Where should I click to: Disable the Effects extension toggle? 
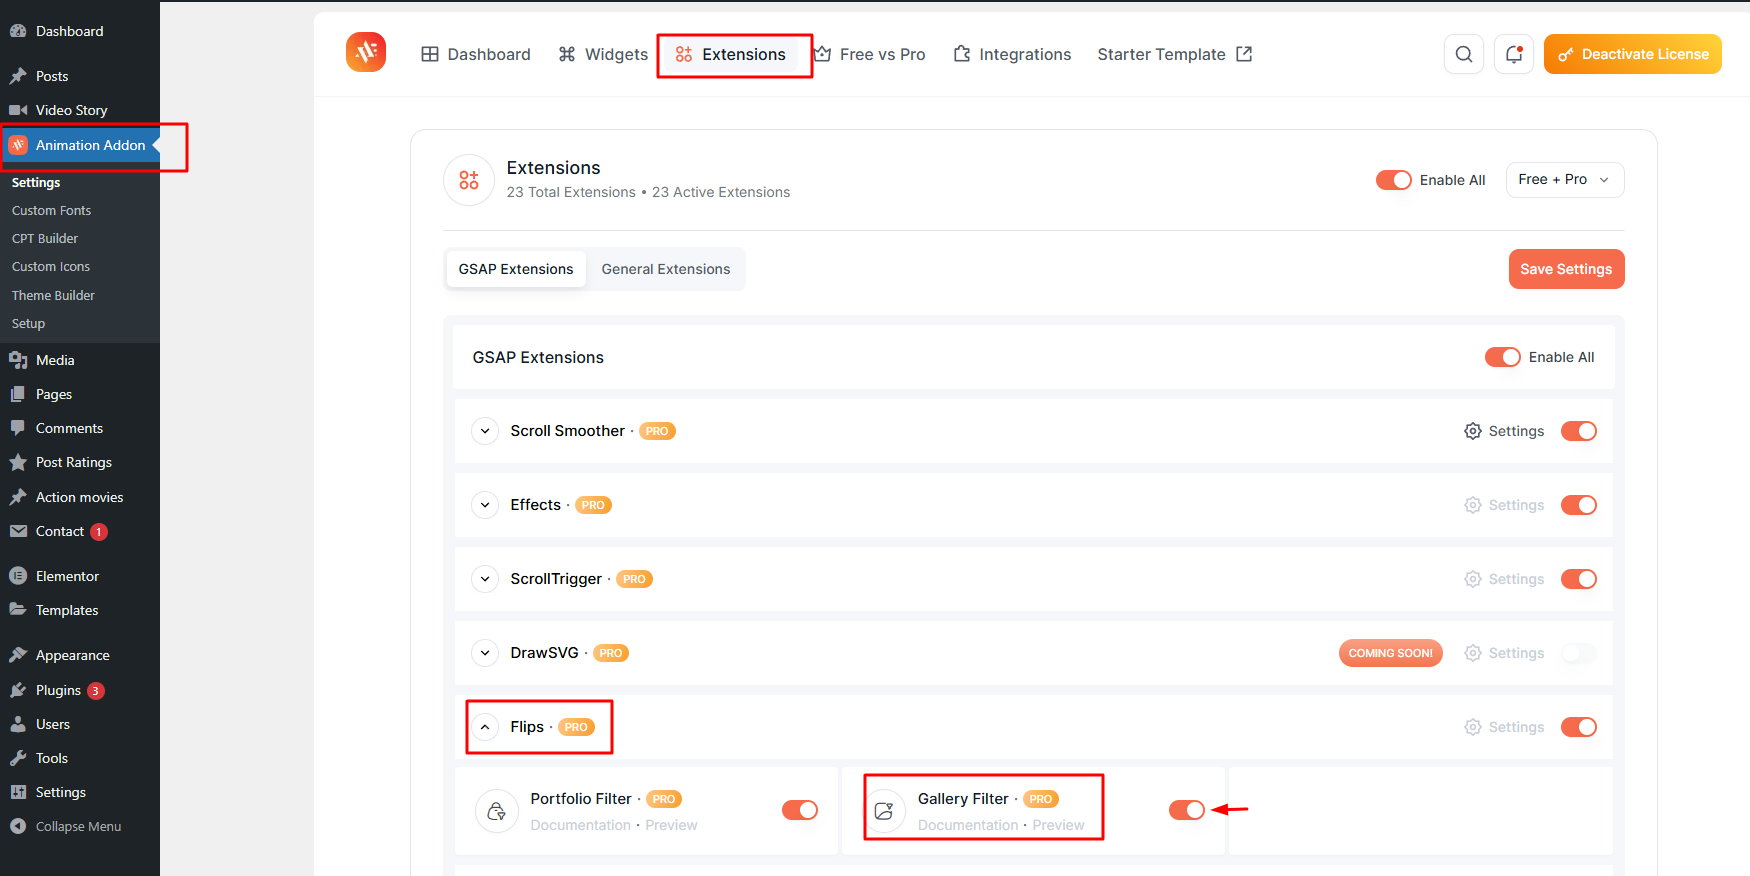pyautogui.click(x=1579, y=505)
